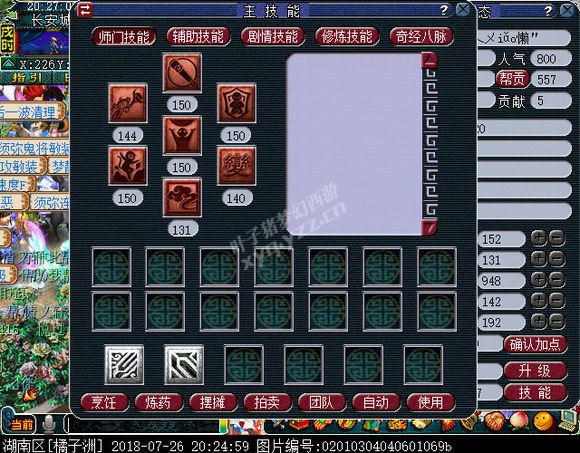
Task: Click the second white diagonal skill slot
Action: tap(184, 365)
